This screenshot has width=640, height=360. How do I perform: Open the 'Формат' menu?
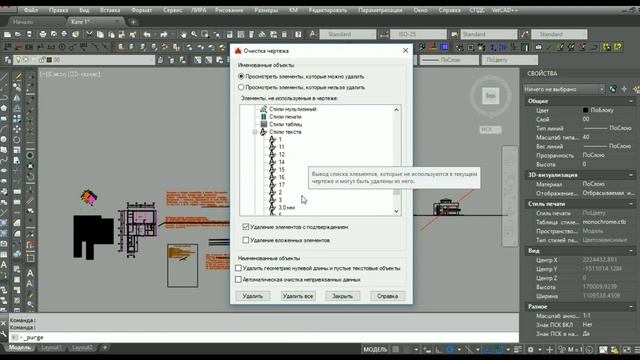pyautogui.click(x=141, y=10)
